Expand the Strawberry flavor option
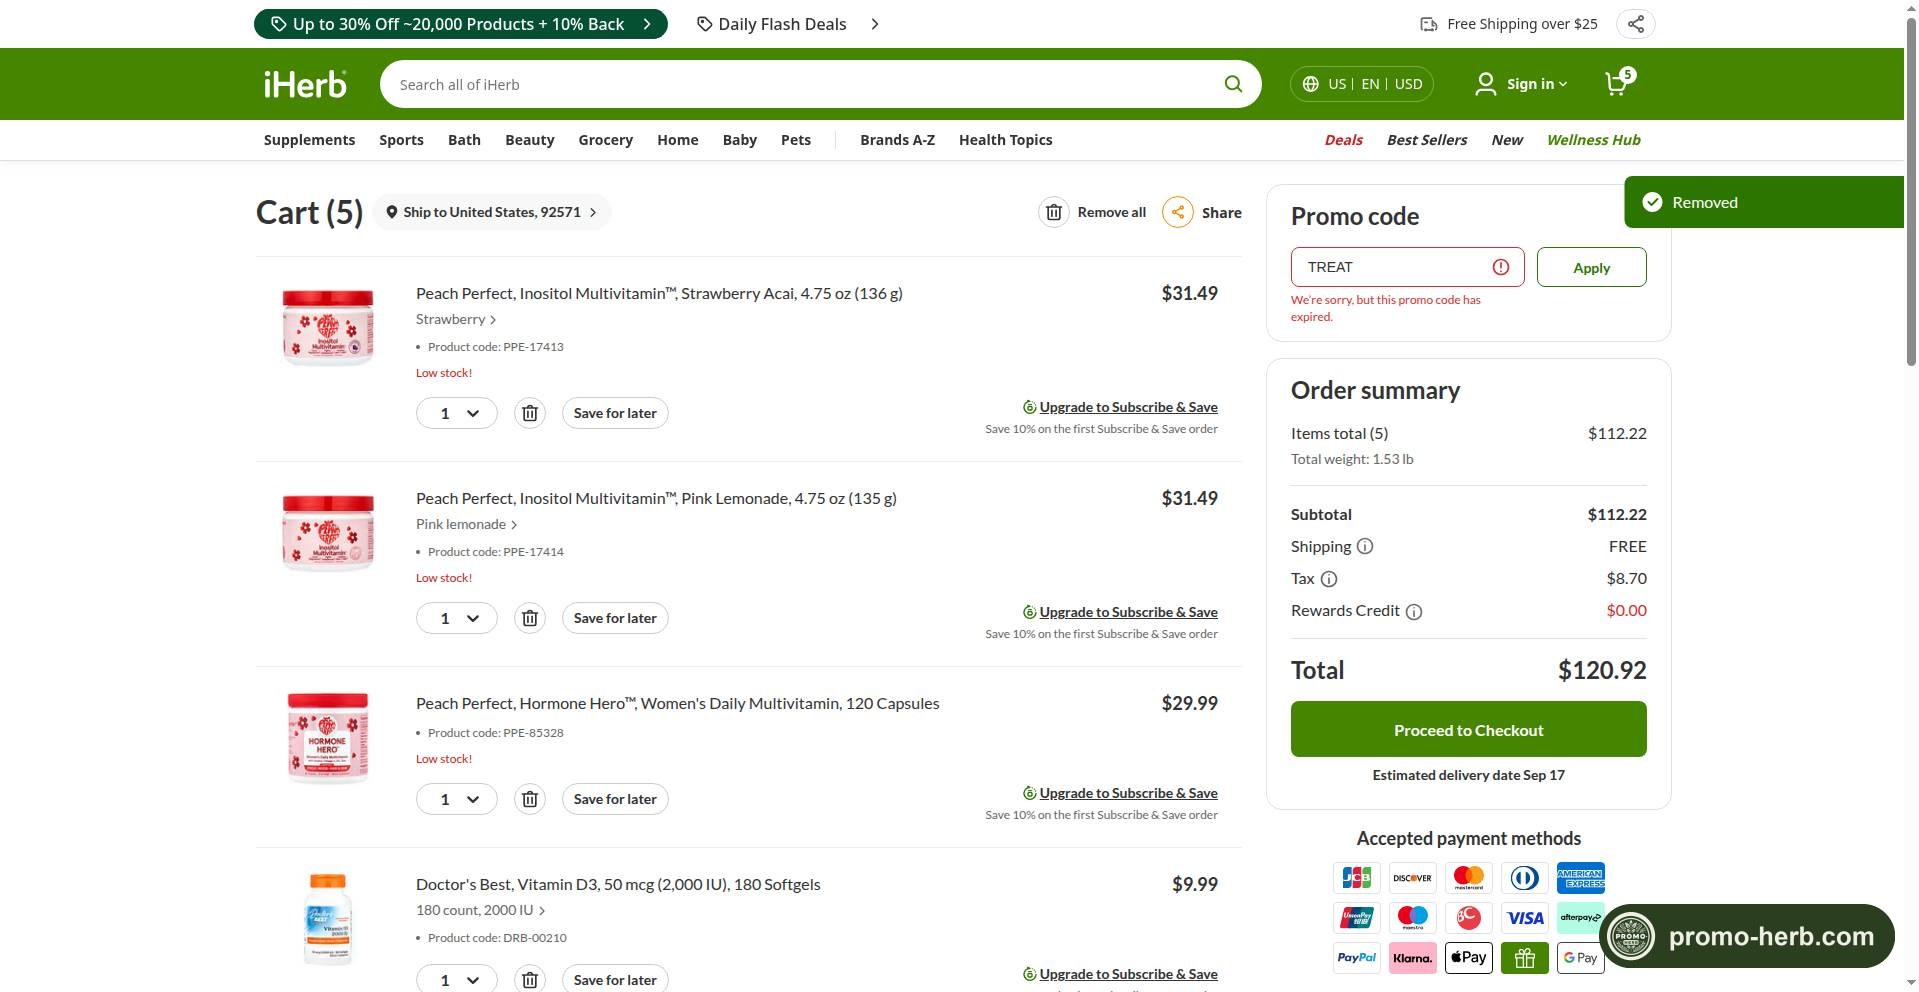1919x992 pixels. [456, 319]
